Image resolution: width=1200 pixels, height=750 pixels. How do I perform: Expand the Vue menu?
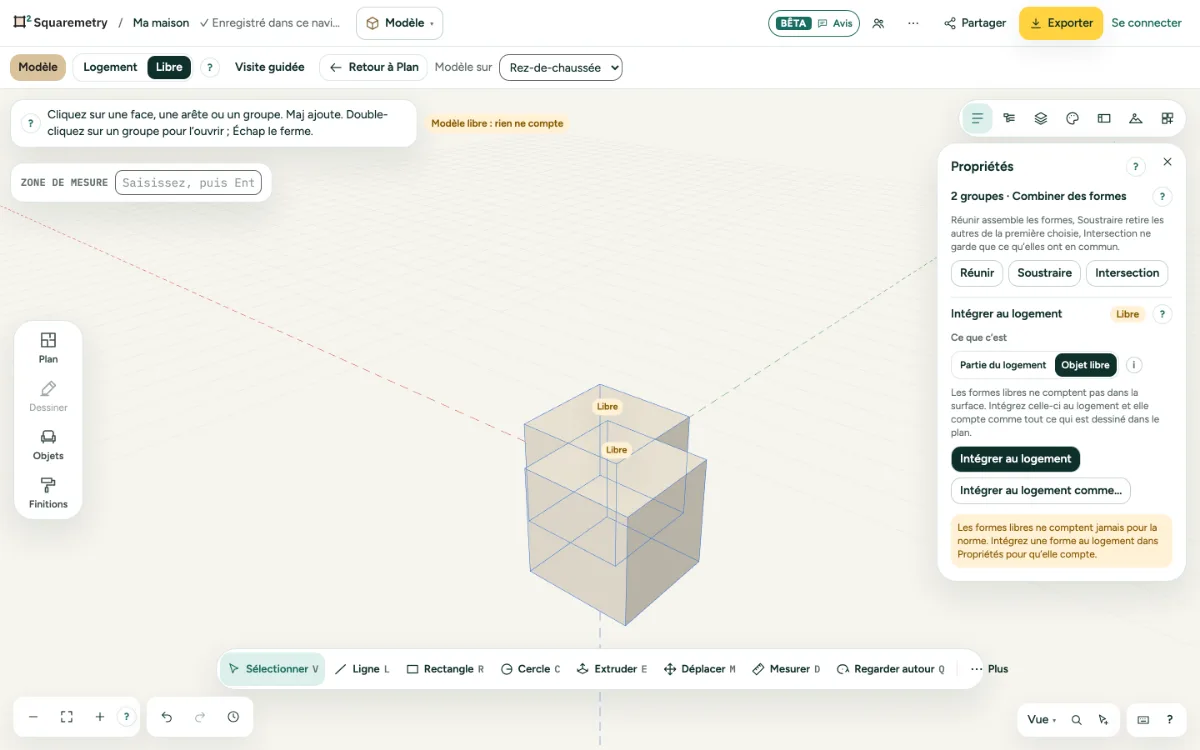click(x=1041, y=719)
